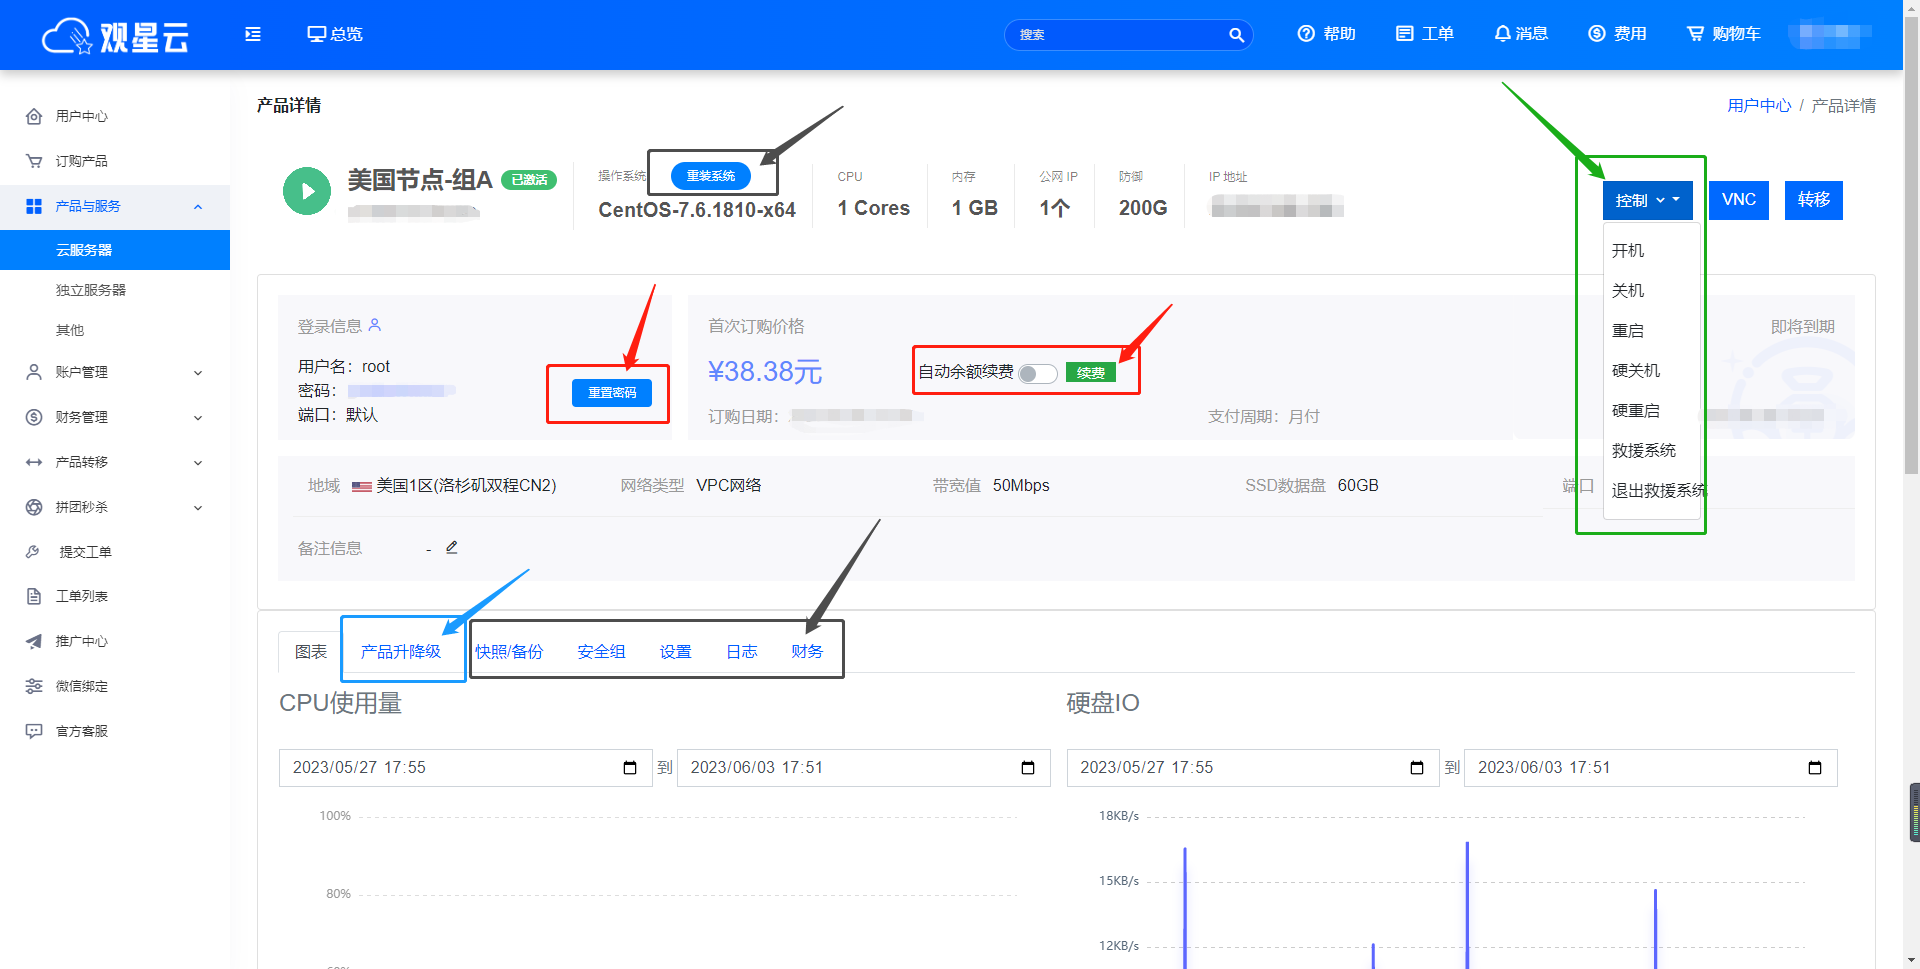
Task: Edit 备注信息 with the pencil icon
Action: click(452, 547)
